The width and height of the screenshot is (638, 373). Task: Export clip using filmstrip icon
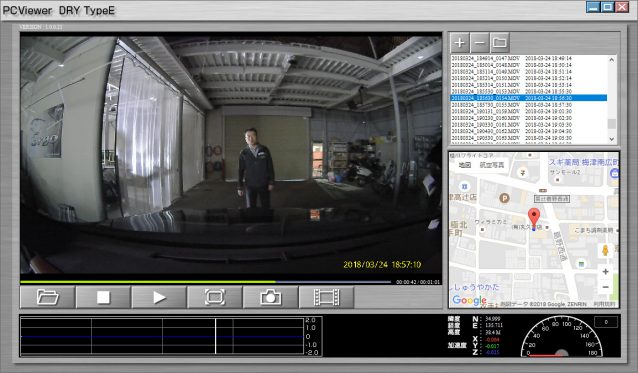[326, 297]
